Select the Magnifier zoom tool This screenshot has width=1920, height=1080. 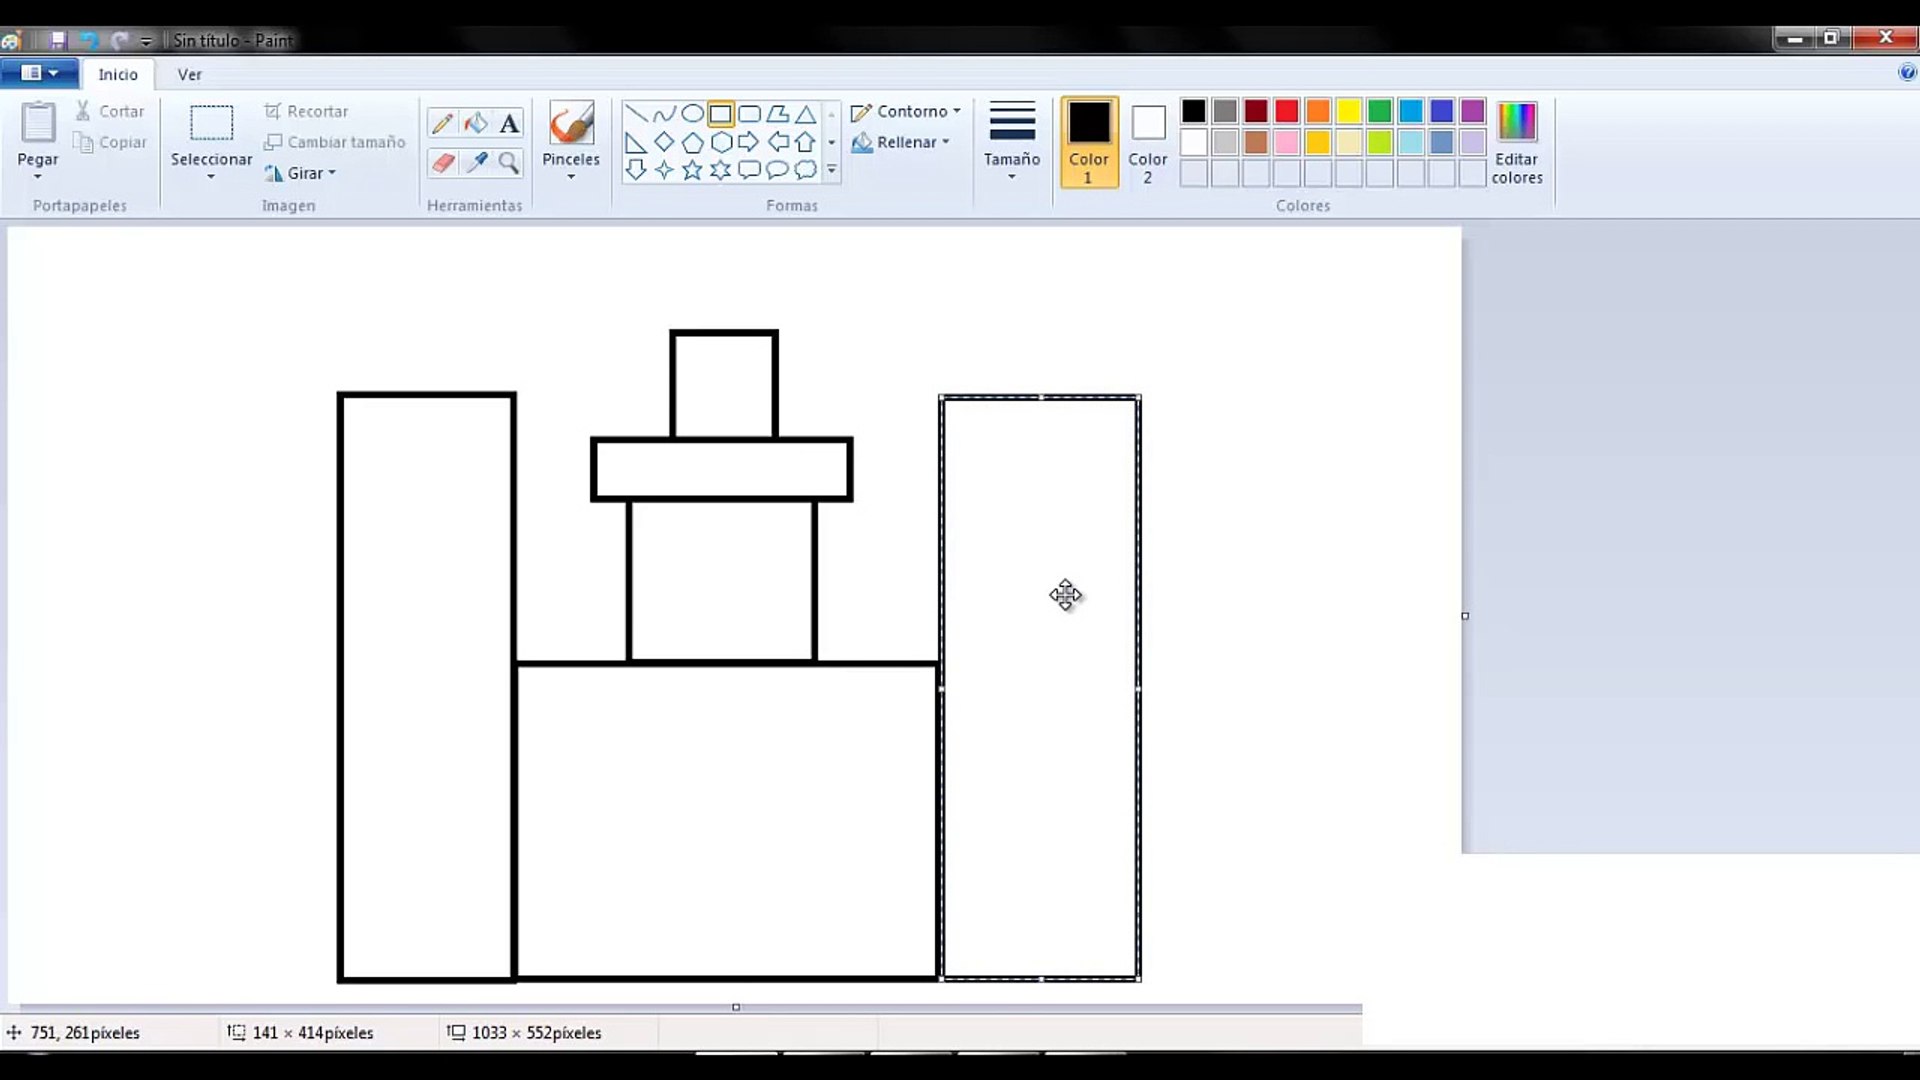pyautogui.click(x=509, y=162)
